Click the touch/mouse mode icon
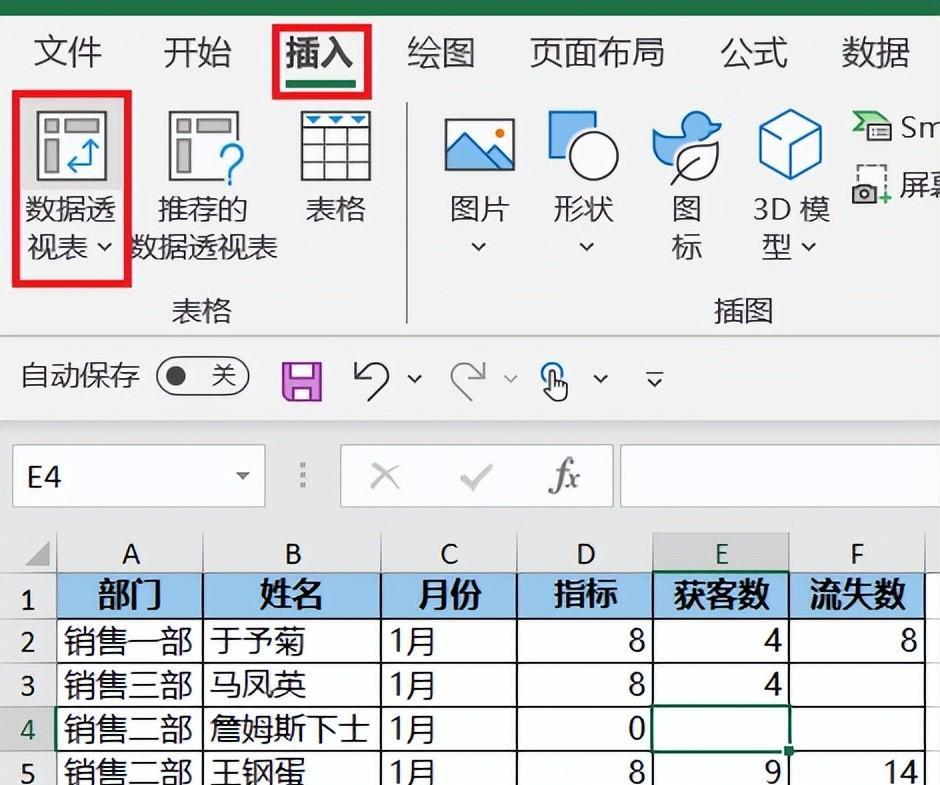This screenshot has height=785, width=940. pyautogui.click(x=553, y=381)
